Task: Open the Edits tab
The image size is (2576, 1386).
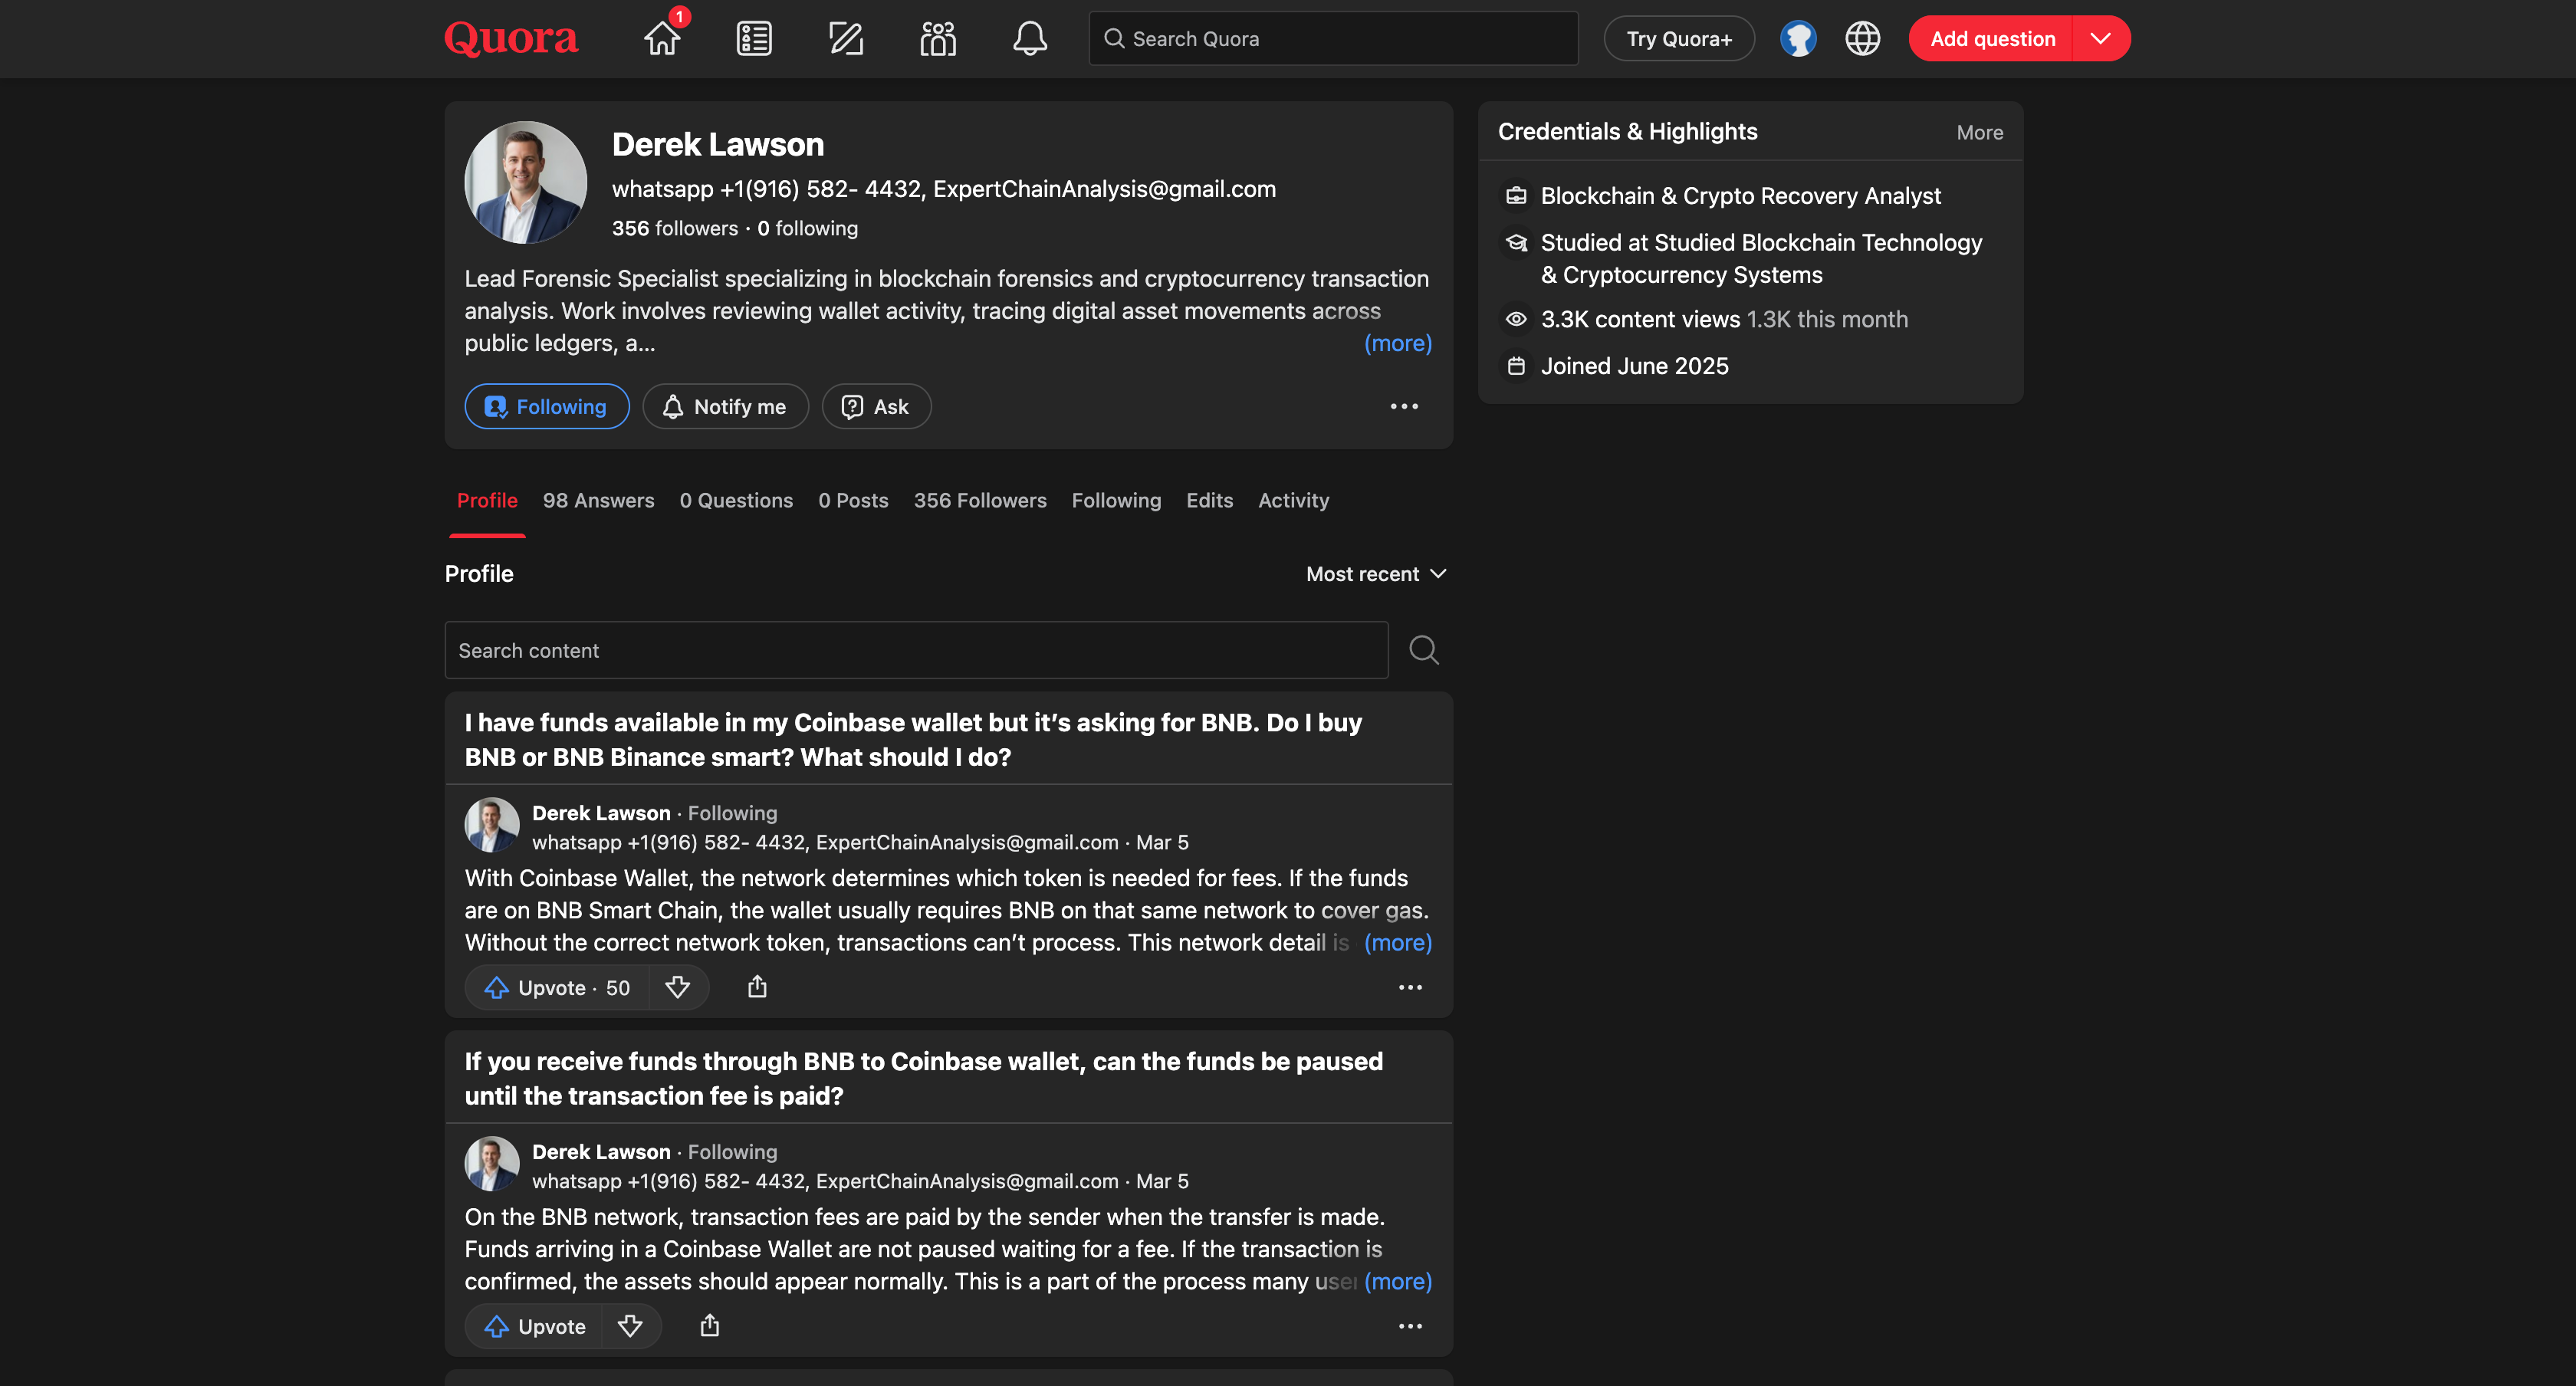Action: tap(1209, 500)
